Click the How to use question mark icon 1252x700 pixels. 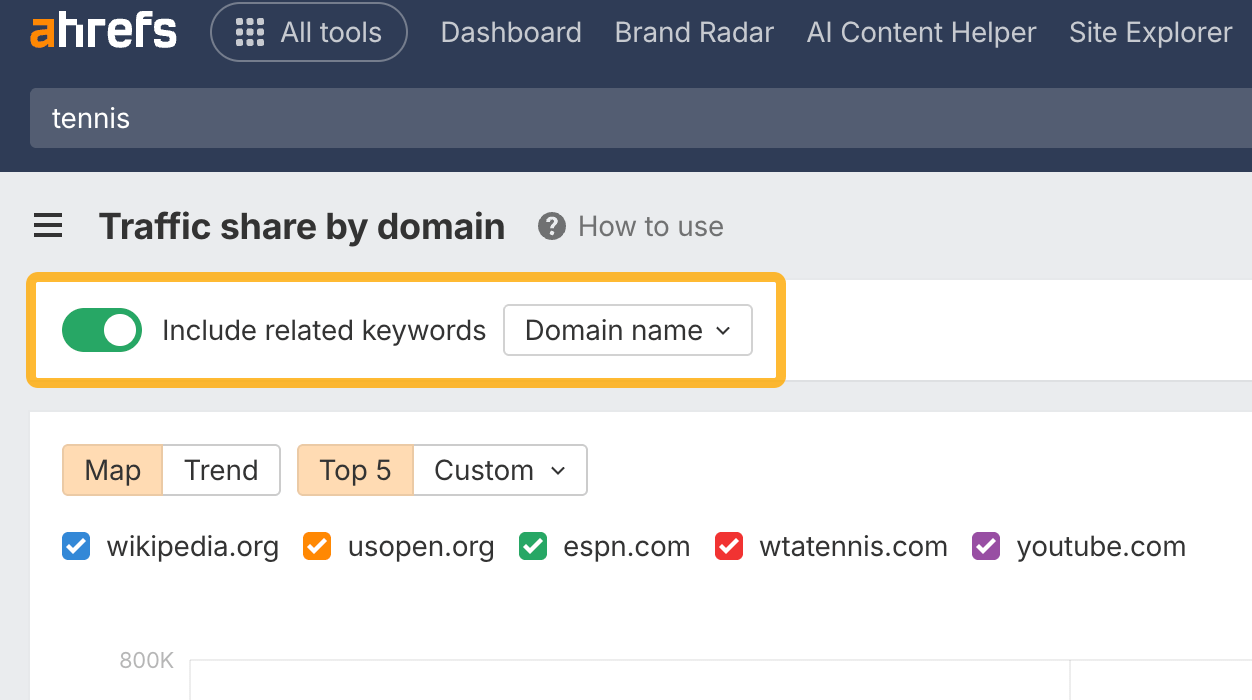point(551,226)
